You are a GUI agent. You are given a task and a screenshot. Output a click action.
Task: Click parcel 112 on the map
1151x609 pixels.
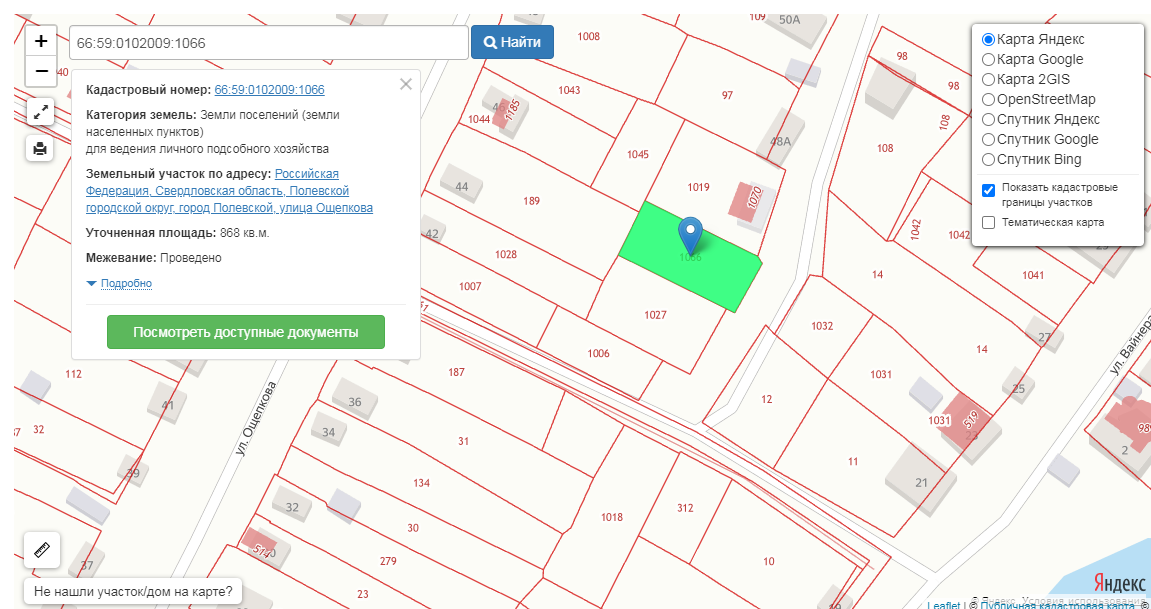[x=73, y=374]
